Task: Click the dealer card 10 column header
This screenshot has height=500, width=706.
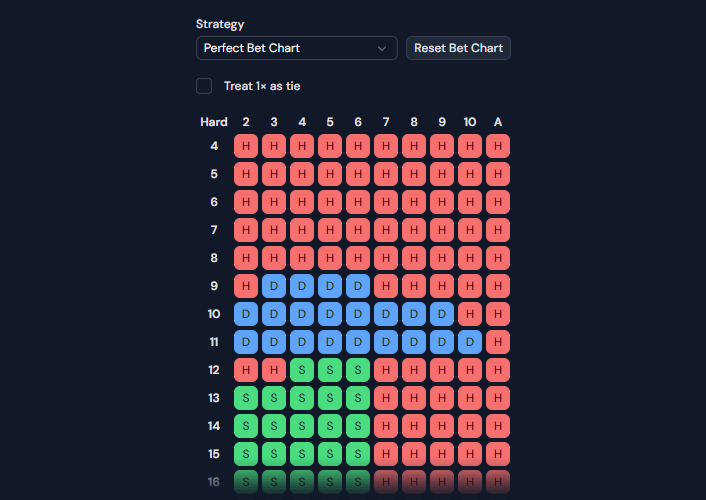Action: coord(470,122)
